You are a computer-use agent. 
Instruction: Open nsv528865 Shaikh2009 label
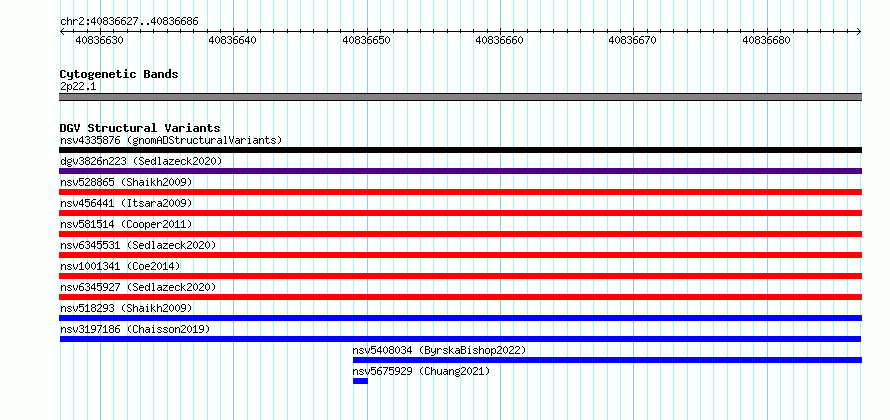[x=126, y=182]
